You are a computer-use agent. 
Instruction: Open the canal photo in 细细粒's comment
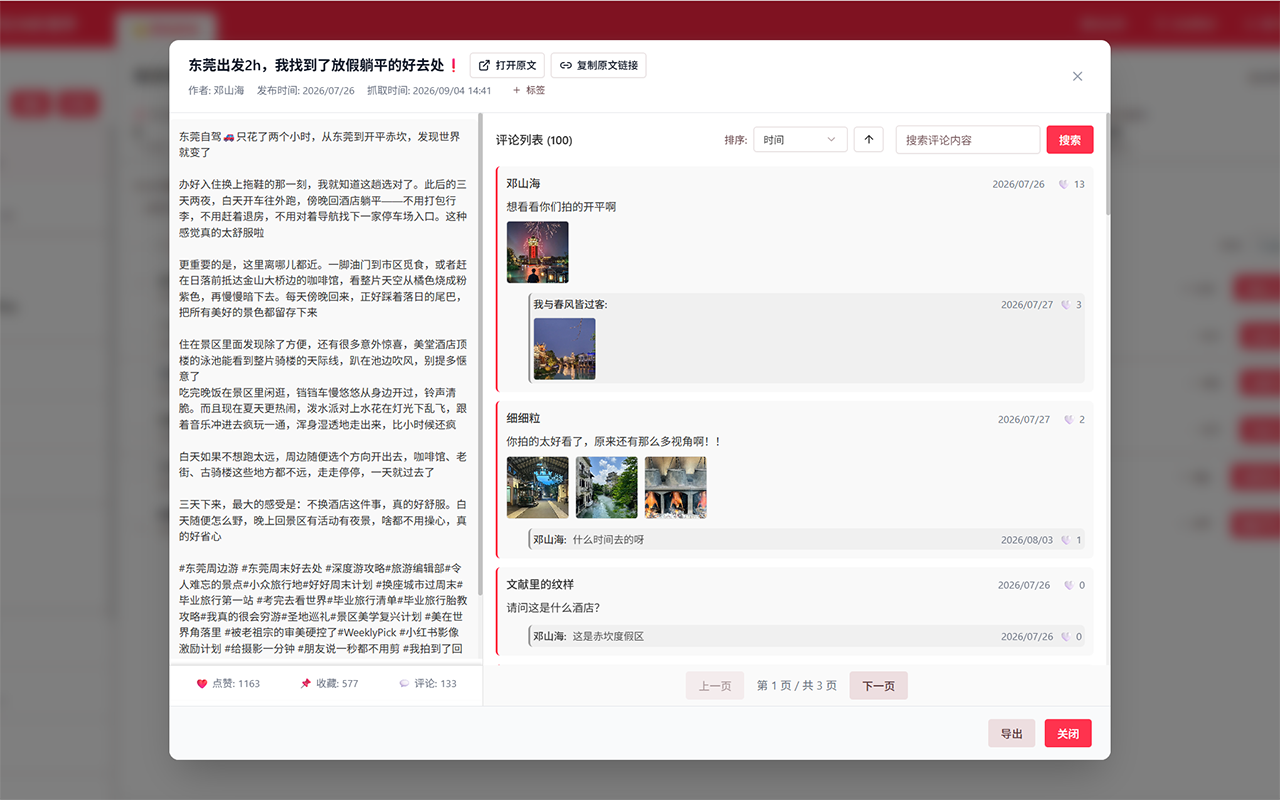[x=607, y=487]
